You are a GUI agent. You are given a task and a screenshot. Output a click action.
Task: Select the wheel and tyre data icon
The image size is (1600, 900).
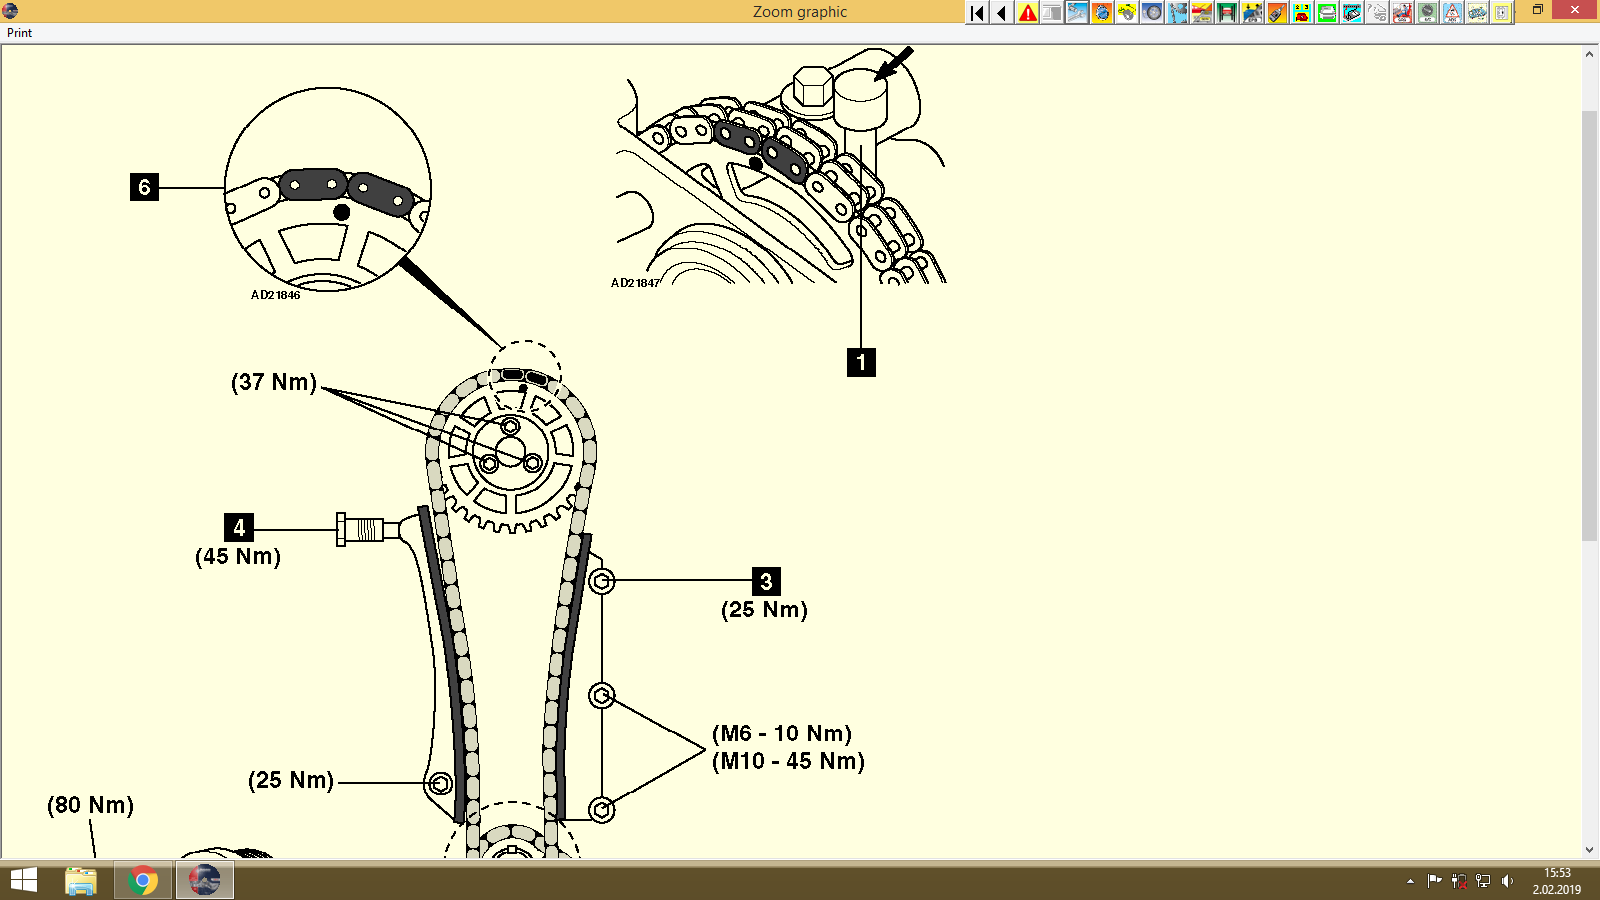click(x=1152, y=12)
